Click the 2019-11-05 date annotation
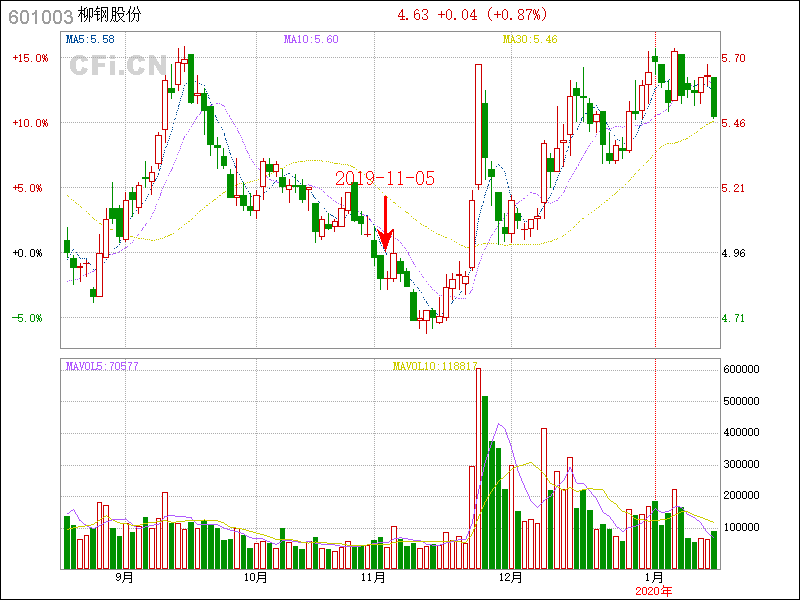The width and height of the screenshot is (800, 600). click(x=385, y=178)
